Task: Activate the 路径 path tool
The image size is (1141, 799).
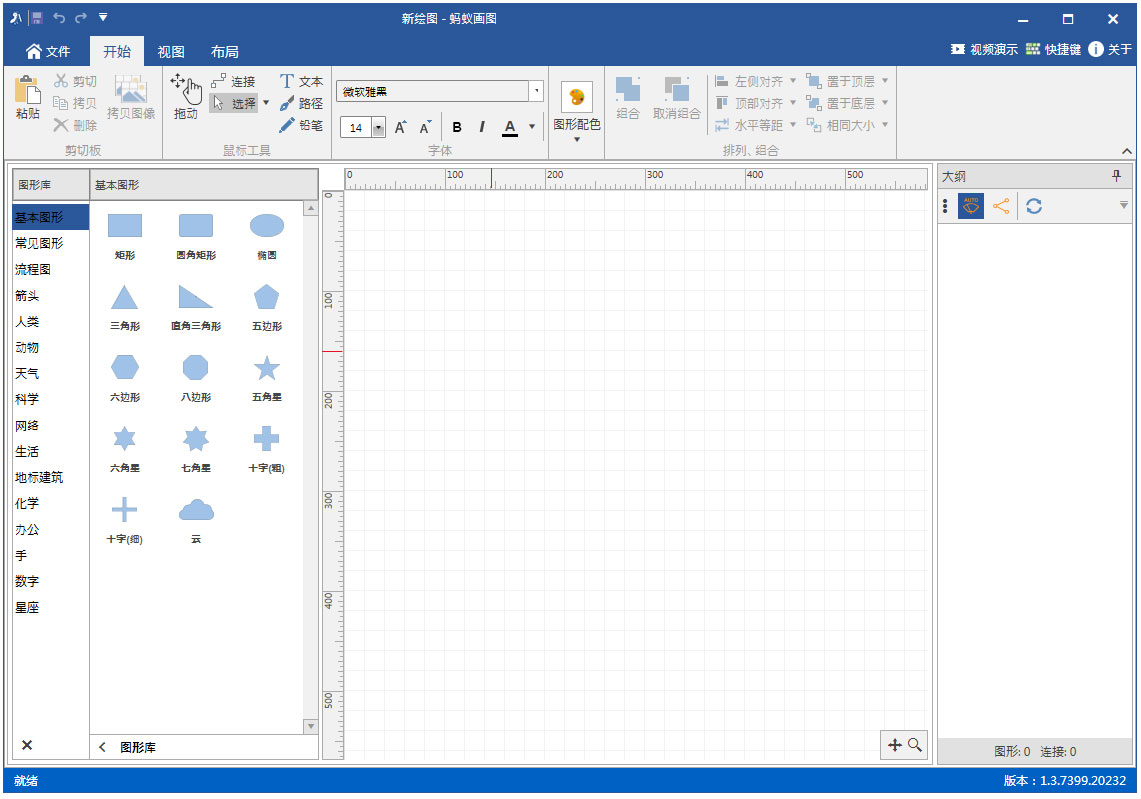Action: [301, 104]
